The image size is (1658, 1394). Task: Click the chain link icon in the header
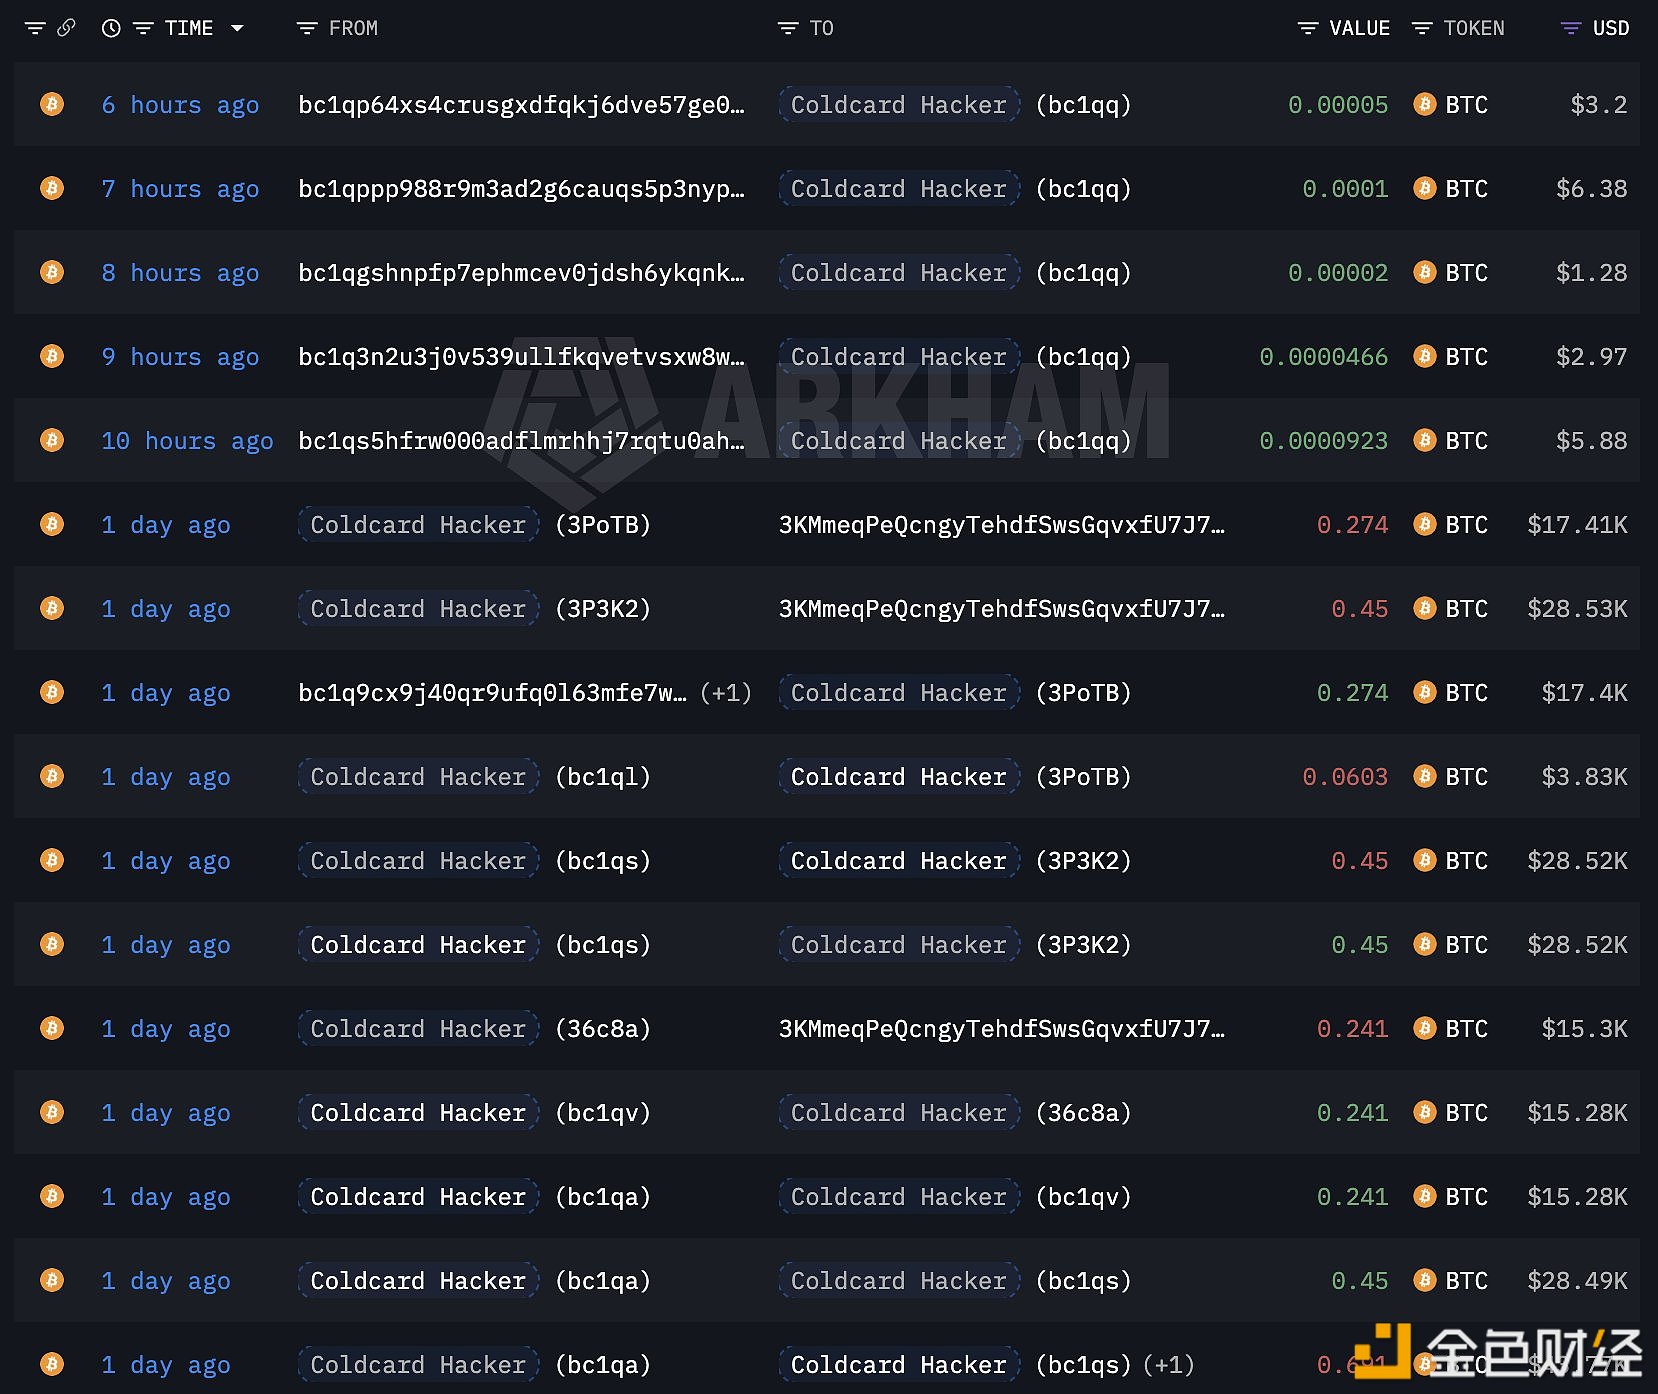[66, 28]
